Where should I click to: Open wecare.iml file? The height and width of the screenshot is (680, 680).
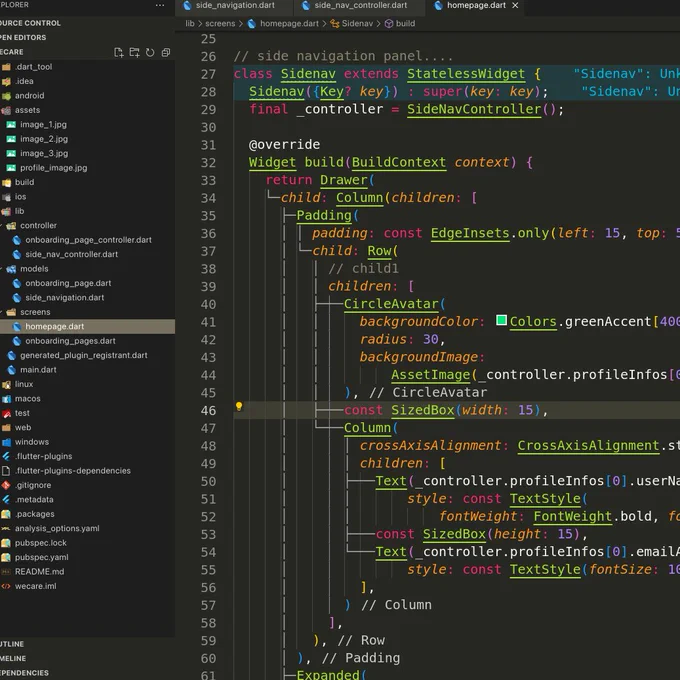click(x=87, y=586)
